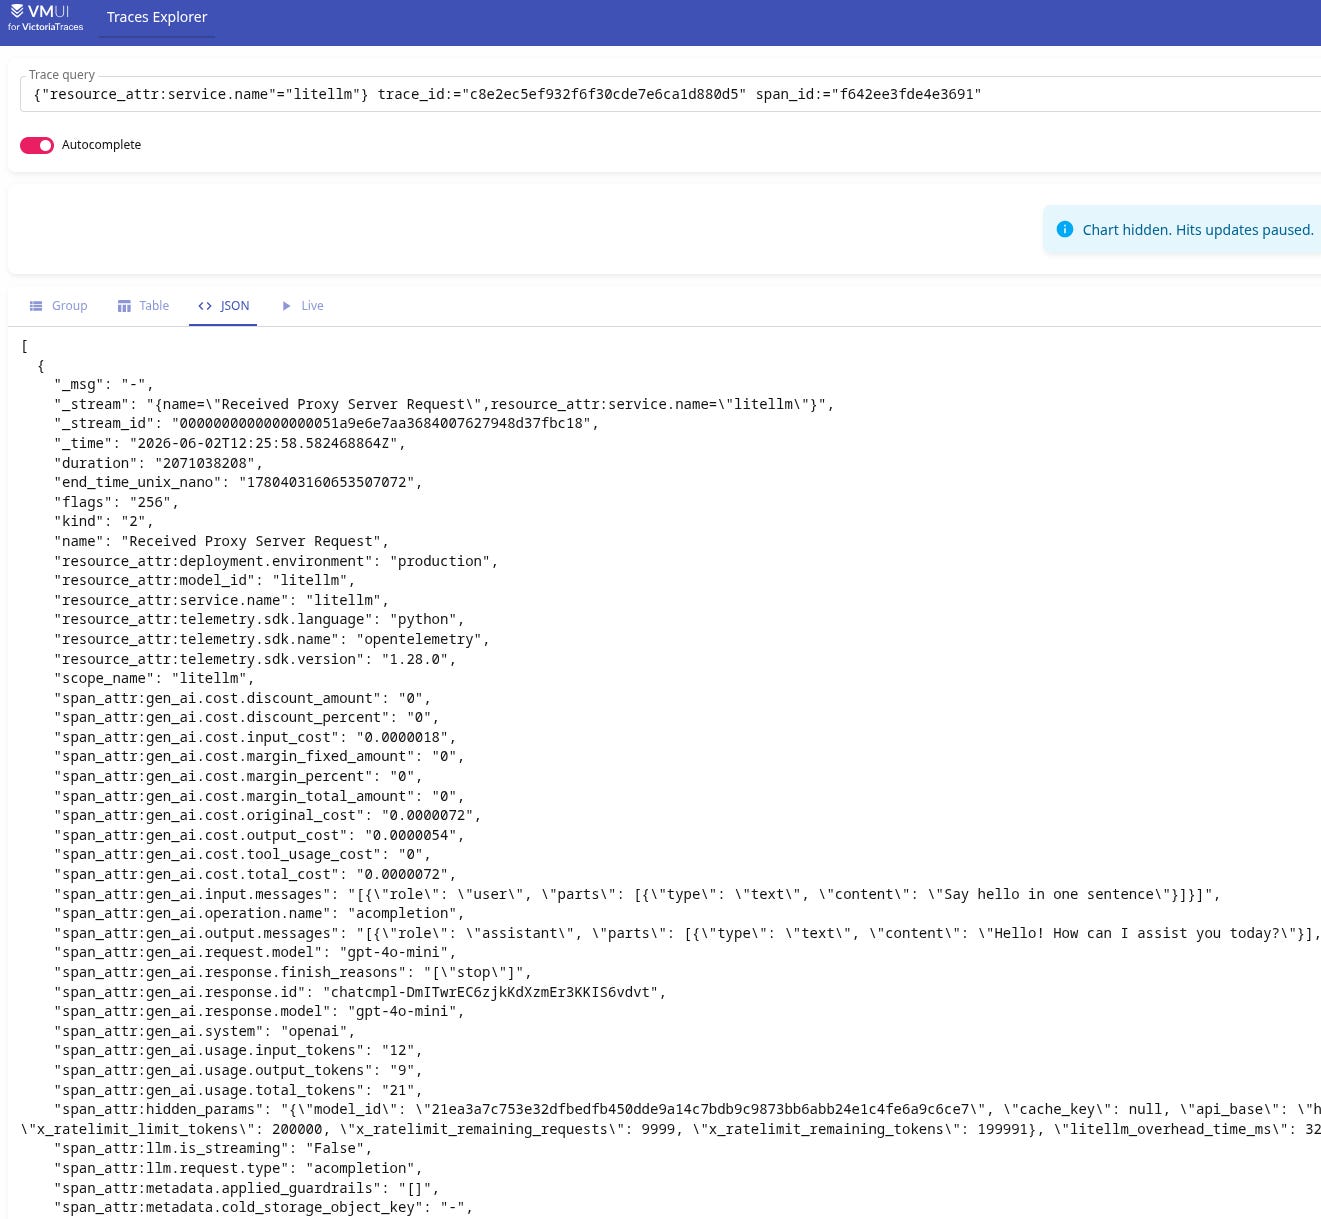Click the resource_attr:service.name "litellm" JSON line
This screenshot has height=1219, width=1321.
221,600
